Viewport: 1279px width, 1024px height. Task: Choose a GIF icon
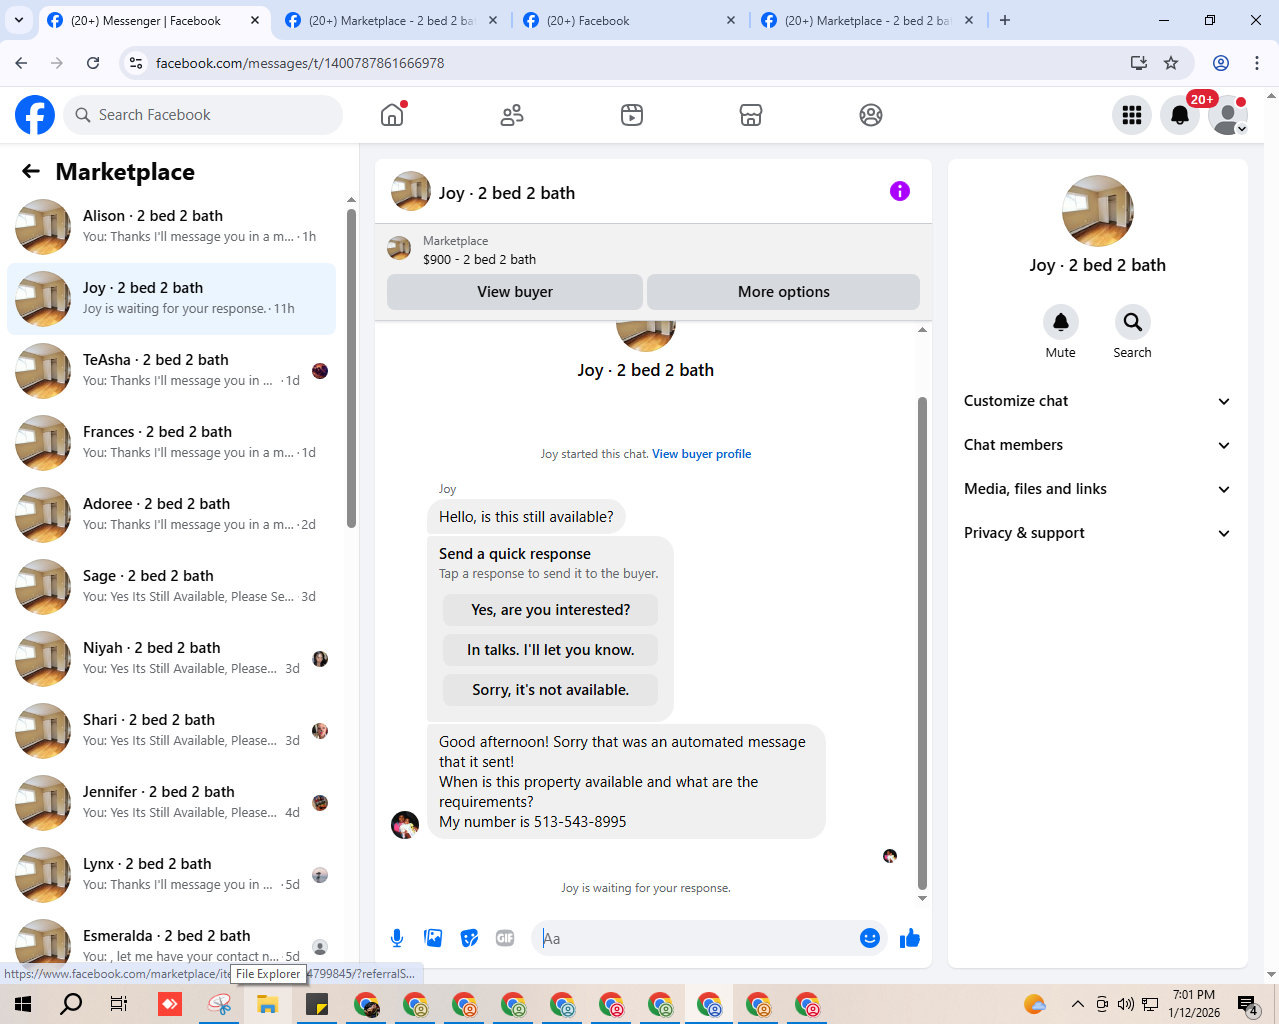505,938
